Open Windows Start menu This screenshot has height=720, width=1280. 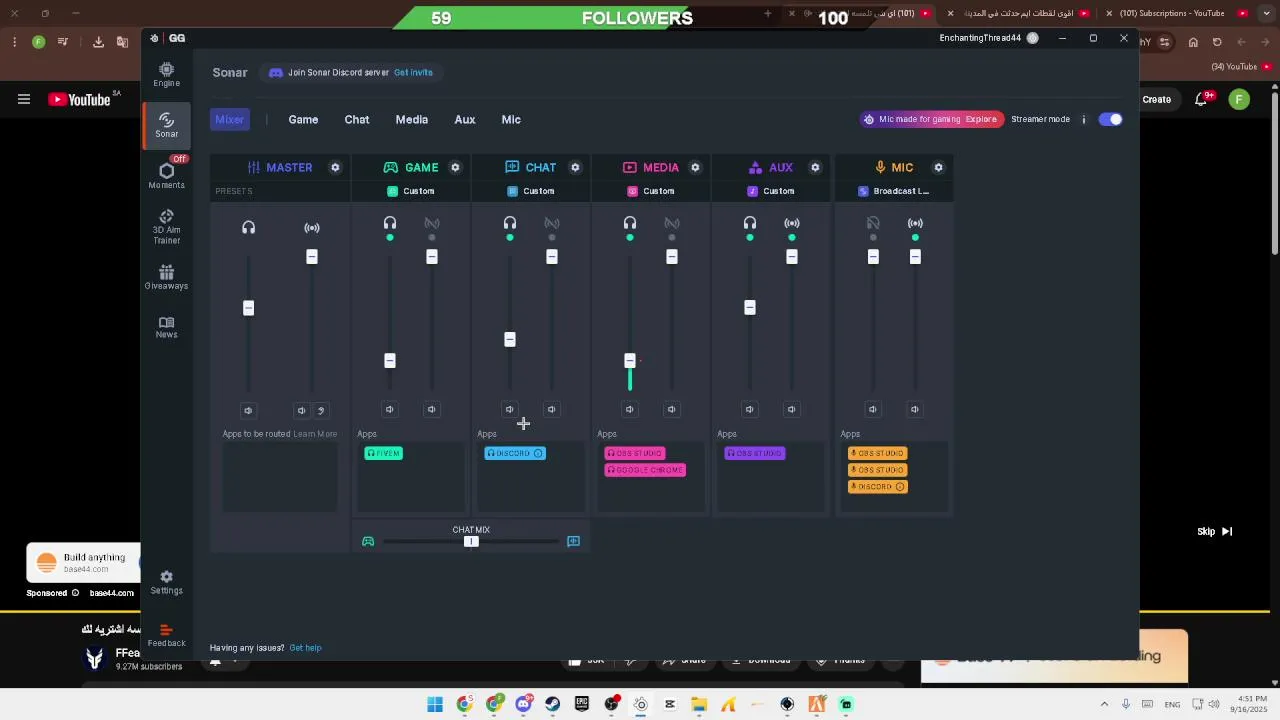click(x=435, y=704)
